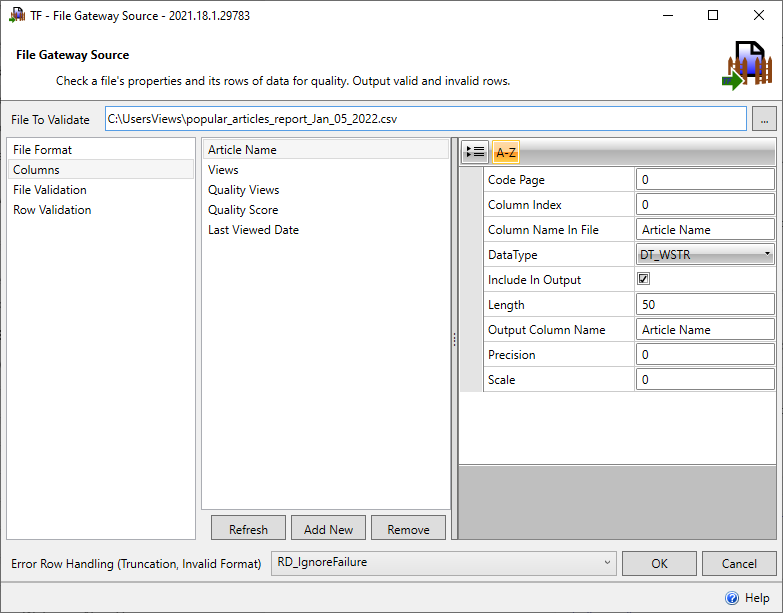783x613 pixels.
Task: Click the Length value field showing 50
Action: pyautogui.click(x=705, y=305)
